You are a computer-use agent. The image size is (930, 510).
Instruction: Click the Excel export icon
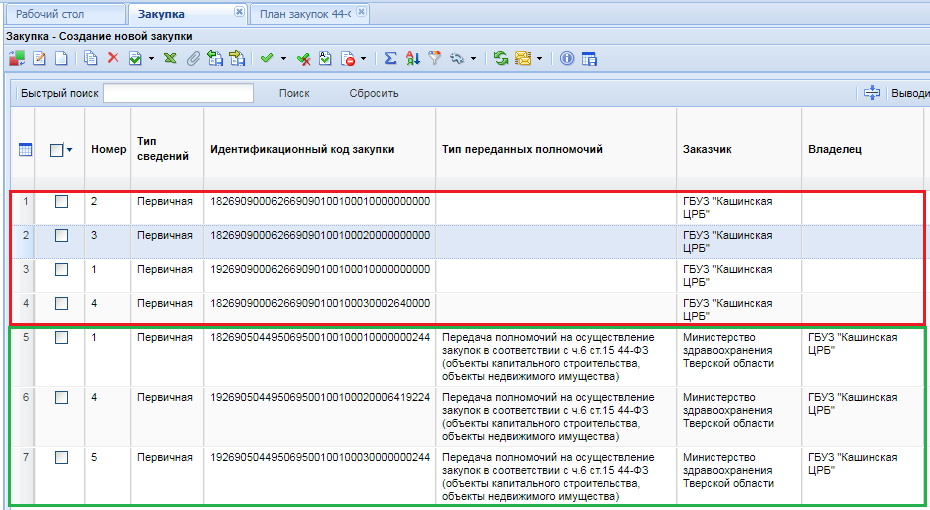click(x=171, y=59)
